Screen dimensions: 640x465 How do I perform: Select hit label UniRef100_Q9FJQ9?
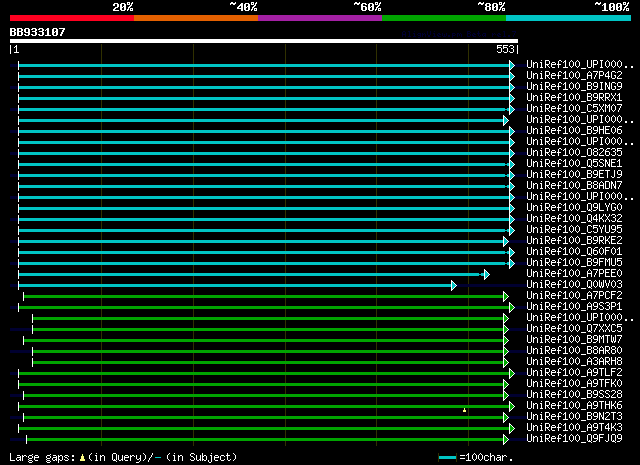click(x=574, y=439)
